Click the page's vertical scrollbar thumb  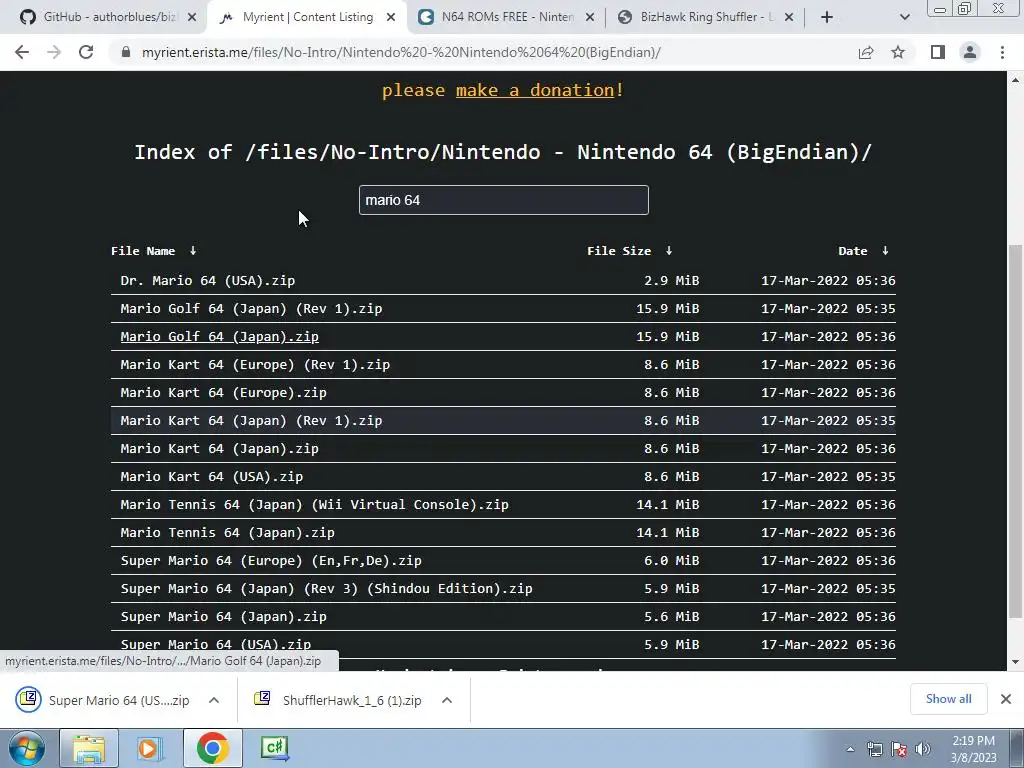pos(1015,431)
